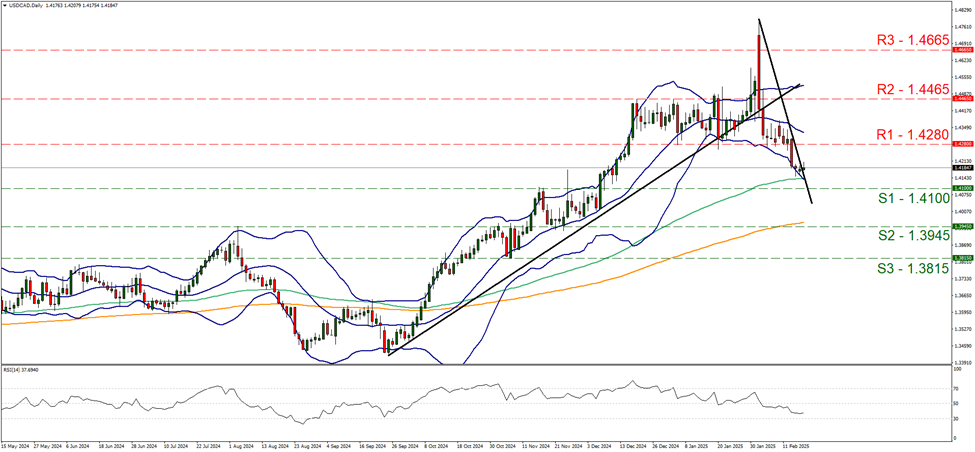Click the small triangle beside USDCAD,Daily title
Screen dimensions: 975x452
point(5,7)
